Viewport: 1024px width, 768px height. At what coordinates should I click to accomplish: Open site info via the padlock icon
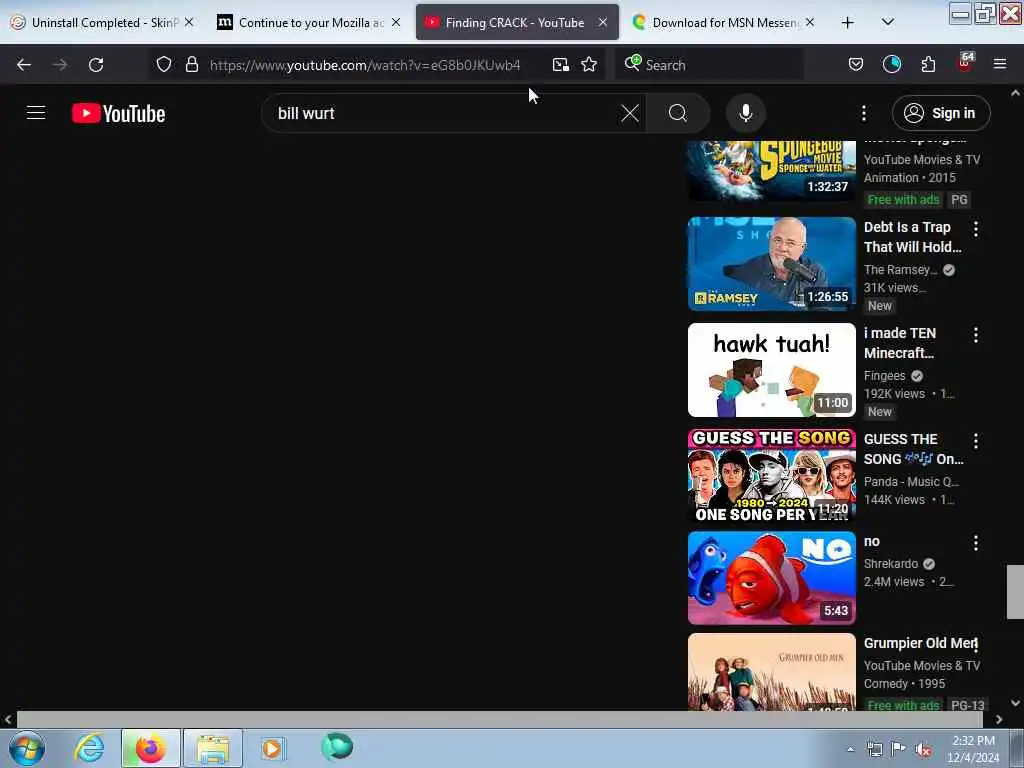191,65
